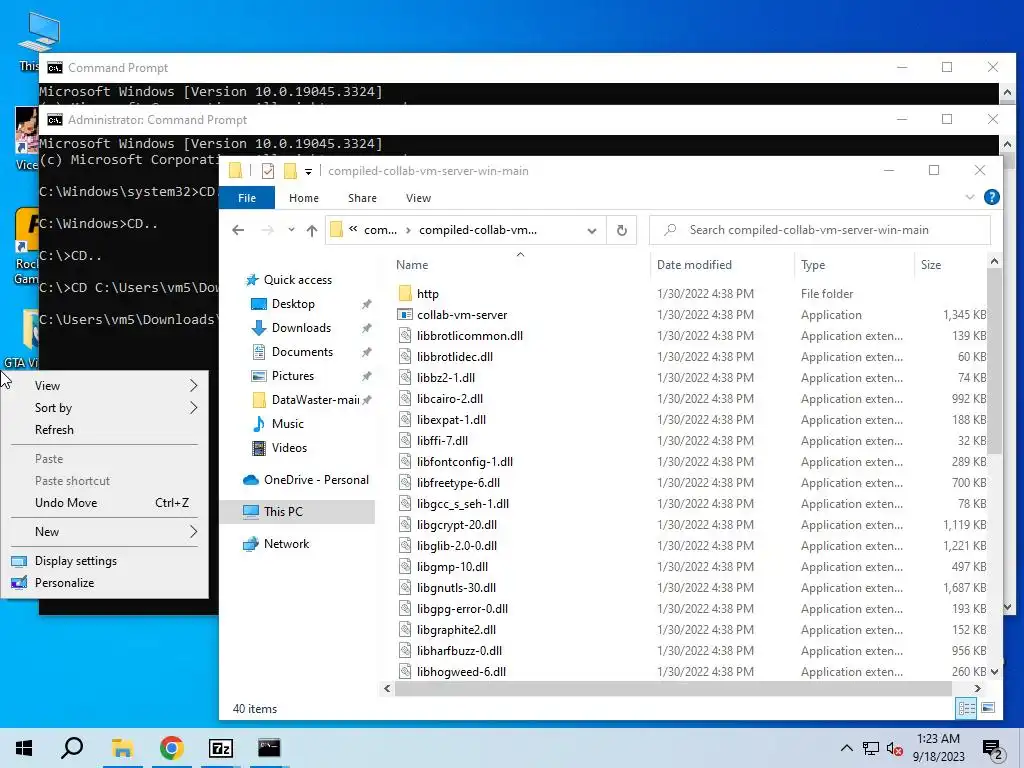Click the vertical scrollbar of the file list
Viewport: 1024px width, 768px height.
(994, 360)
